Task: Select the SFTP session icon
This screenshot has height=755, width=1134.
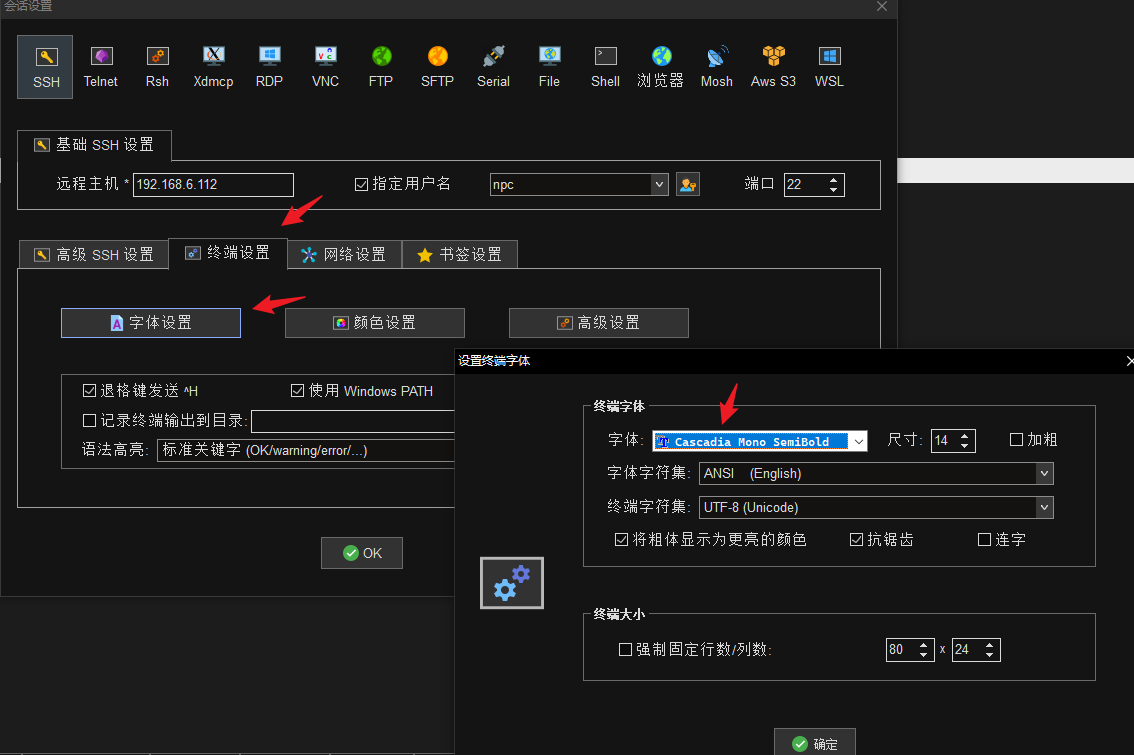Action: [437, 67]
